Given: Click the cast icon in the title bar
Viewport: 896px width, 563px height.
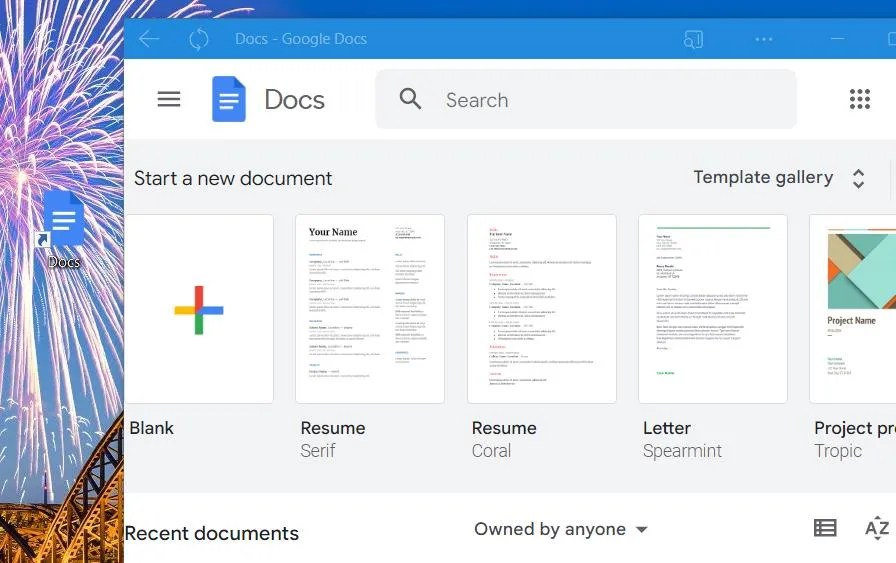Looking at the screenshot, I should pos(693,39).
